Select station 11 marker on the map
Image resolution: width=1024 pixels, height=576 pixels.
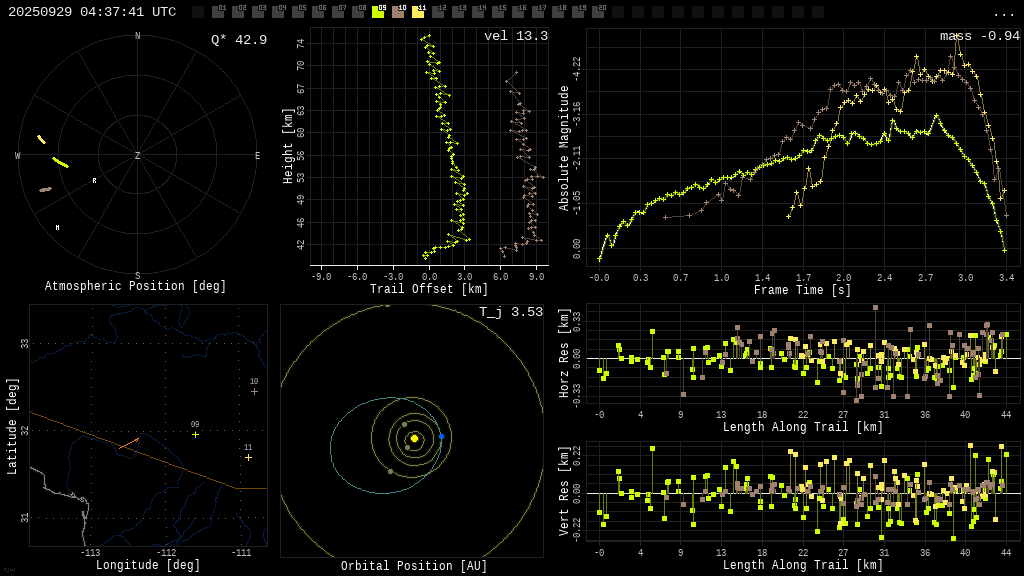pos(248,457)
